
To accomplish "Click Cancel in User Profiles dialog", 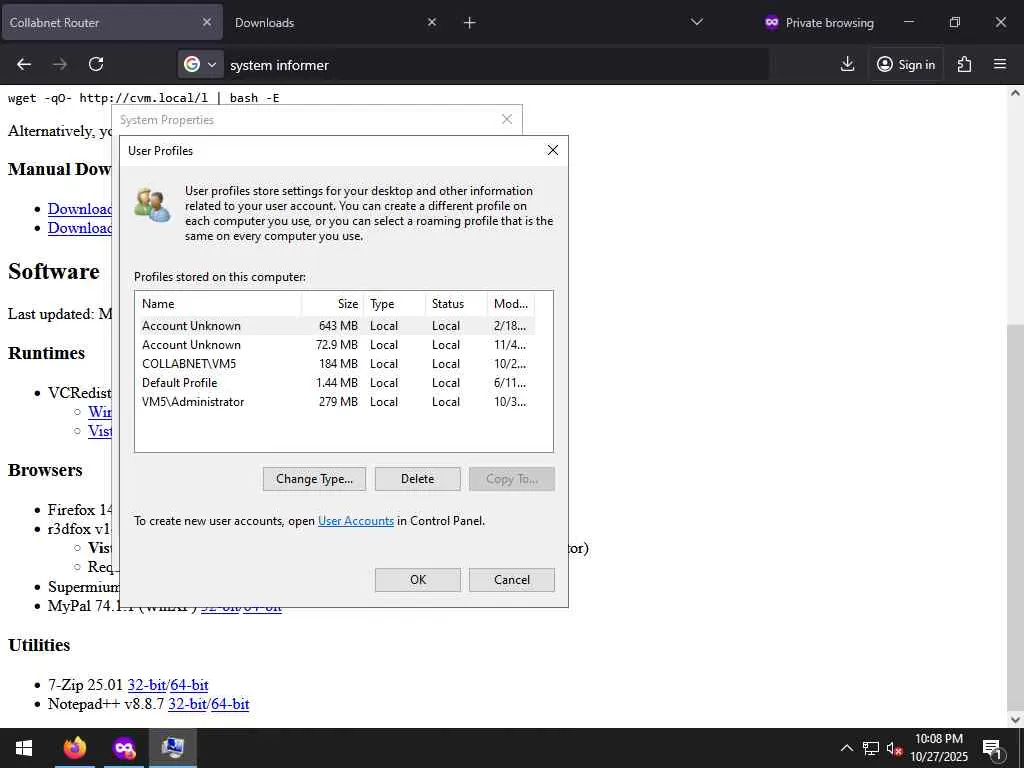I will (511, 579).
